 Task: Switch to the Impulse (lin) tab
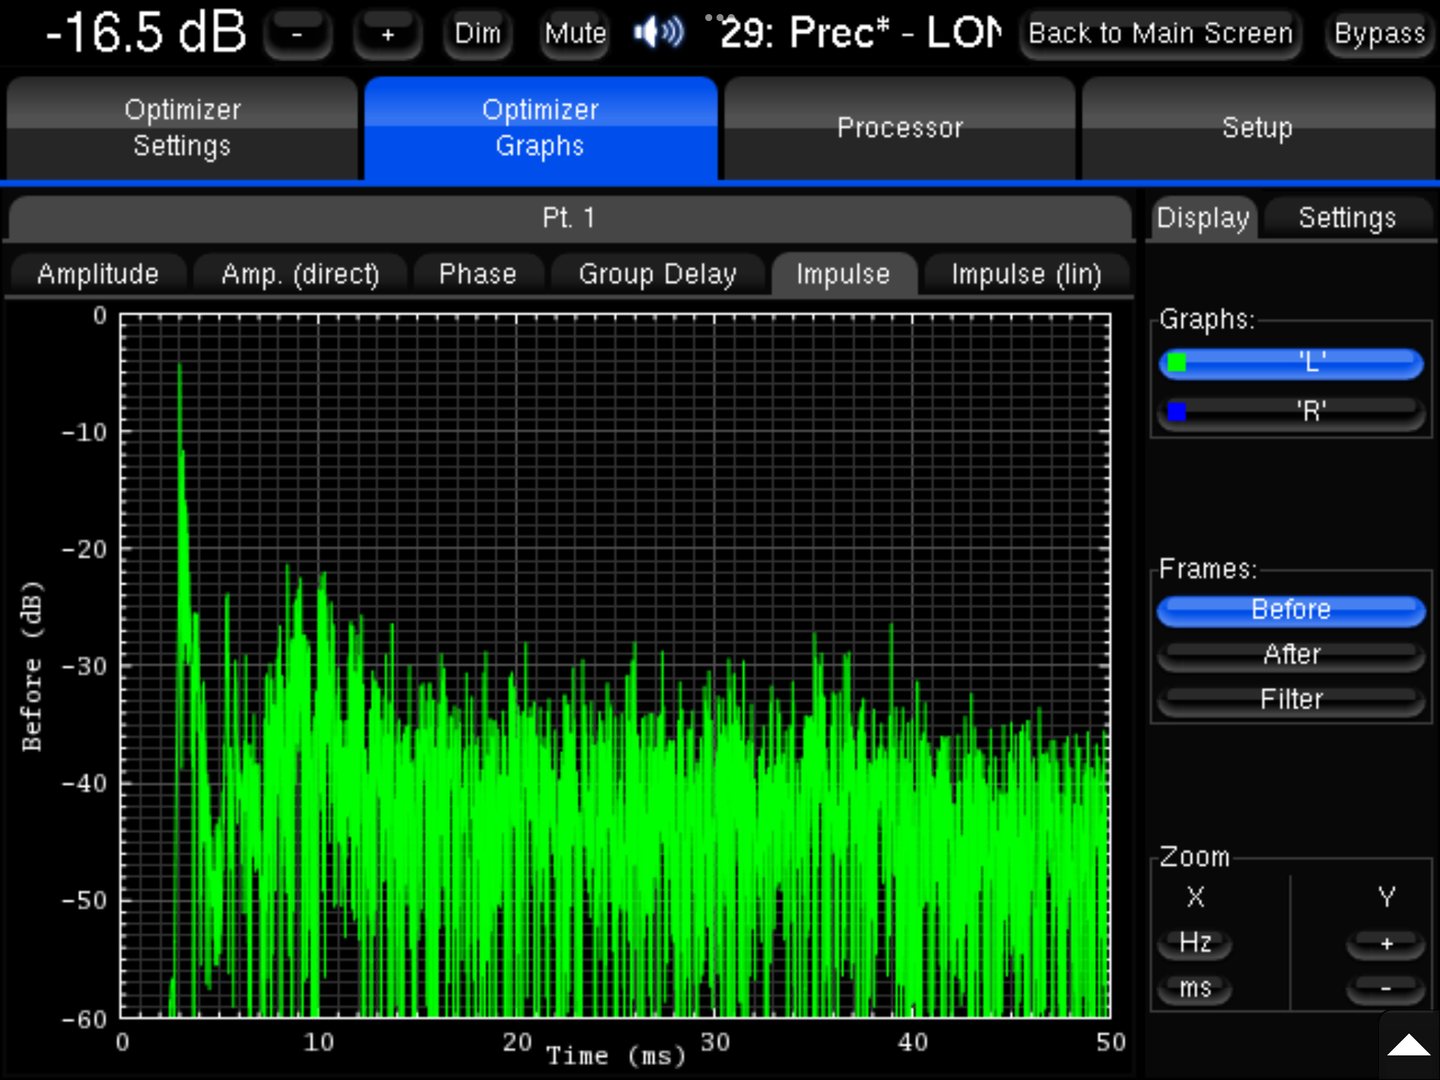pos(1026,274)
